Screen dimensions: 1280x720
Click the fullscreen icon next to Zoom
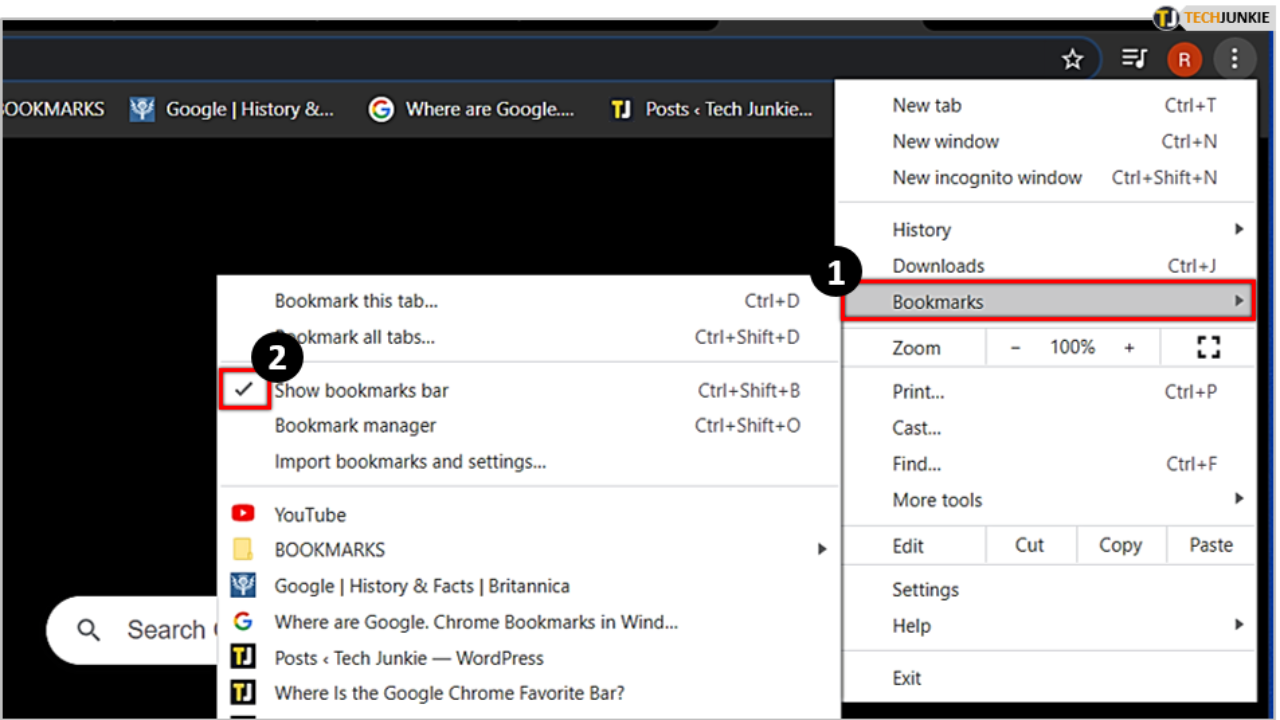coord(1207,347)
